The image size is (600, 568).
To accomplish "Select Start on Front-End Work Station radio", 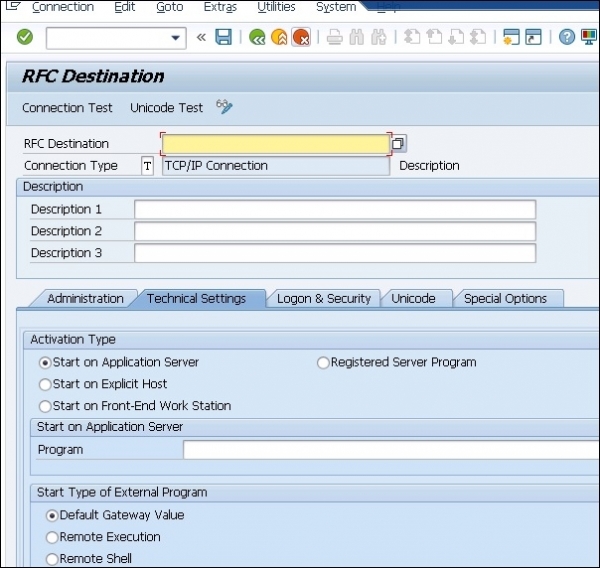I will (x=45, y=406).
